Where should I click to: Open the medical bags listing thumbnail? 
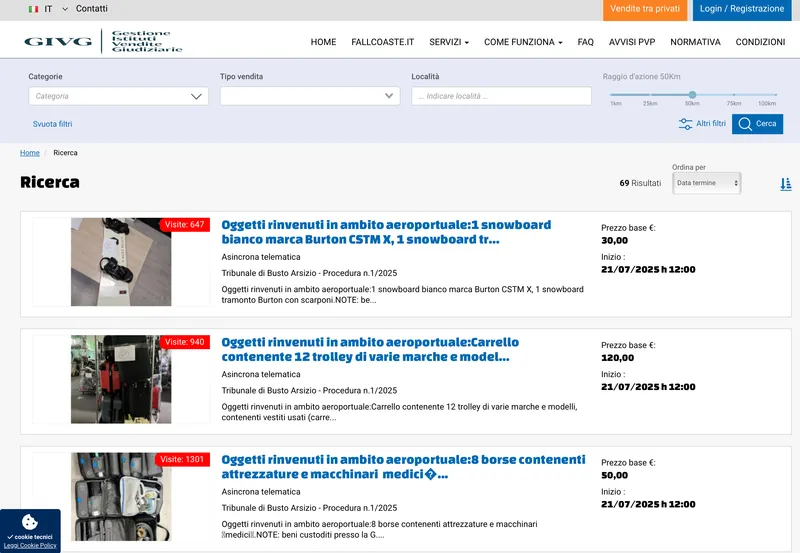point(121,496)
